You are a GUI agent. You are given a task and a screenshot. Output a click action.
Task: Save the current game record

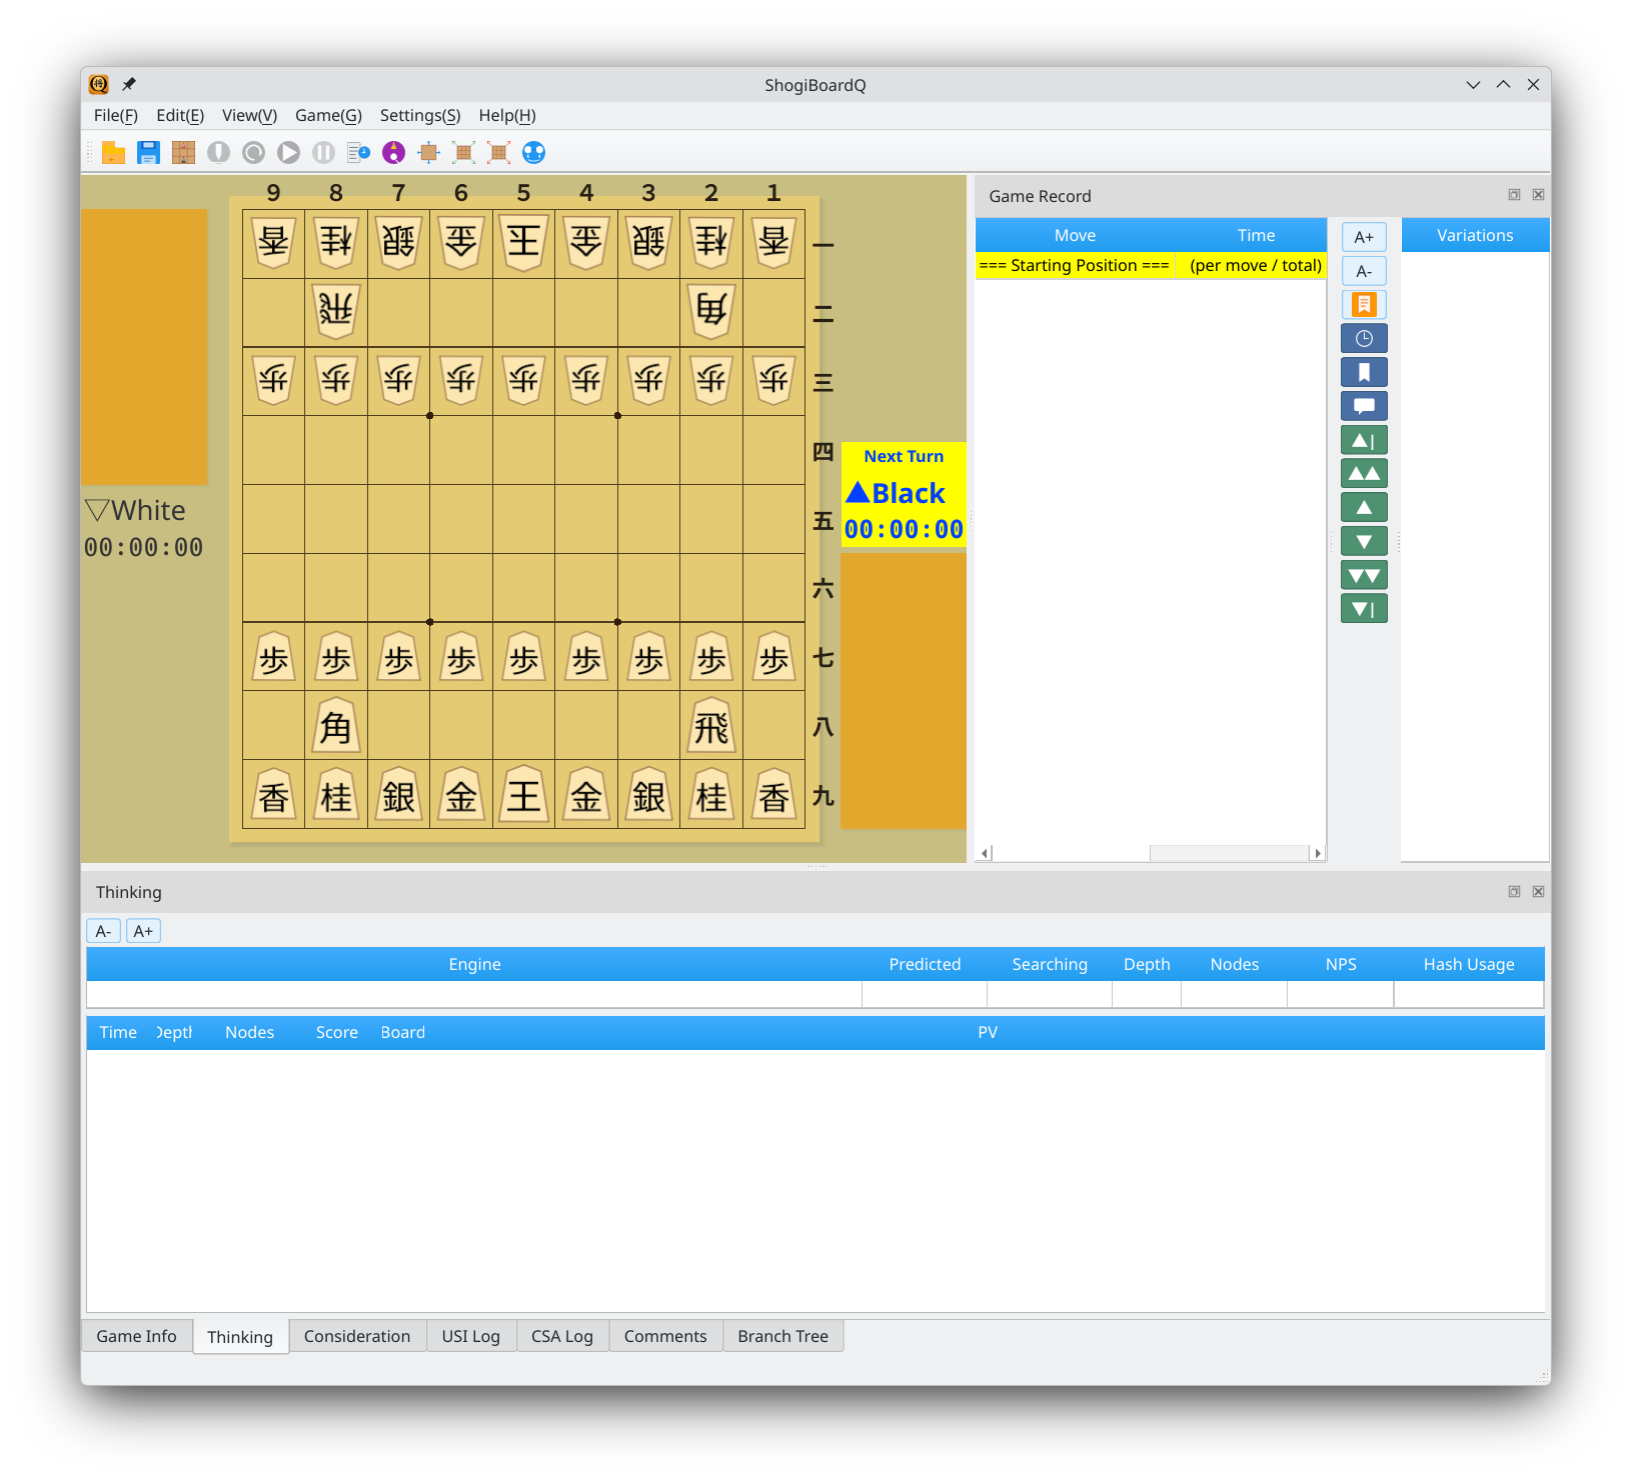click(148, 152)
